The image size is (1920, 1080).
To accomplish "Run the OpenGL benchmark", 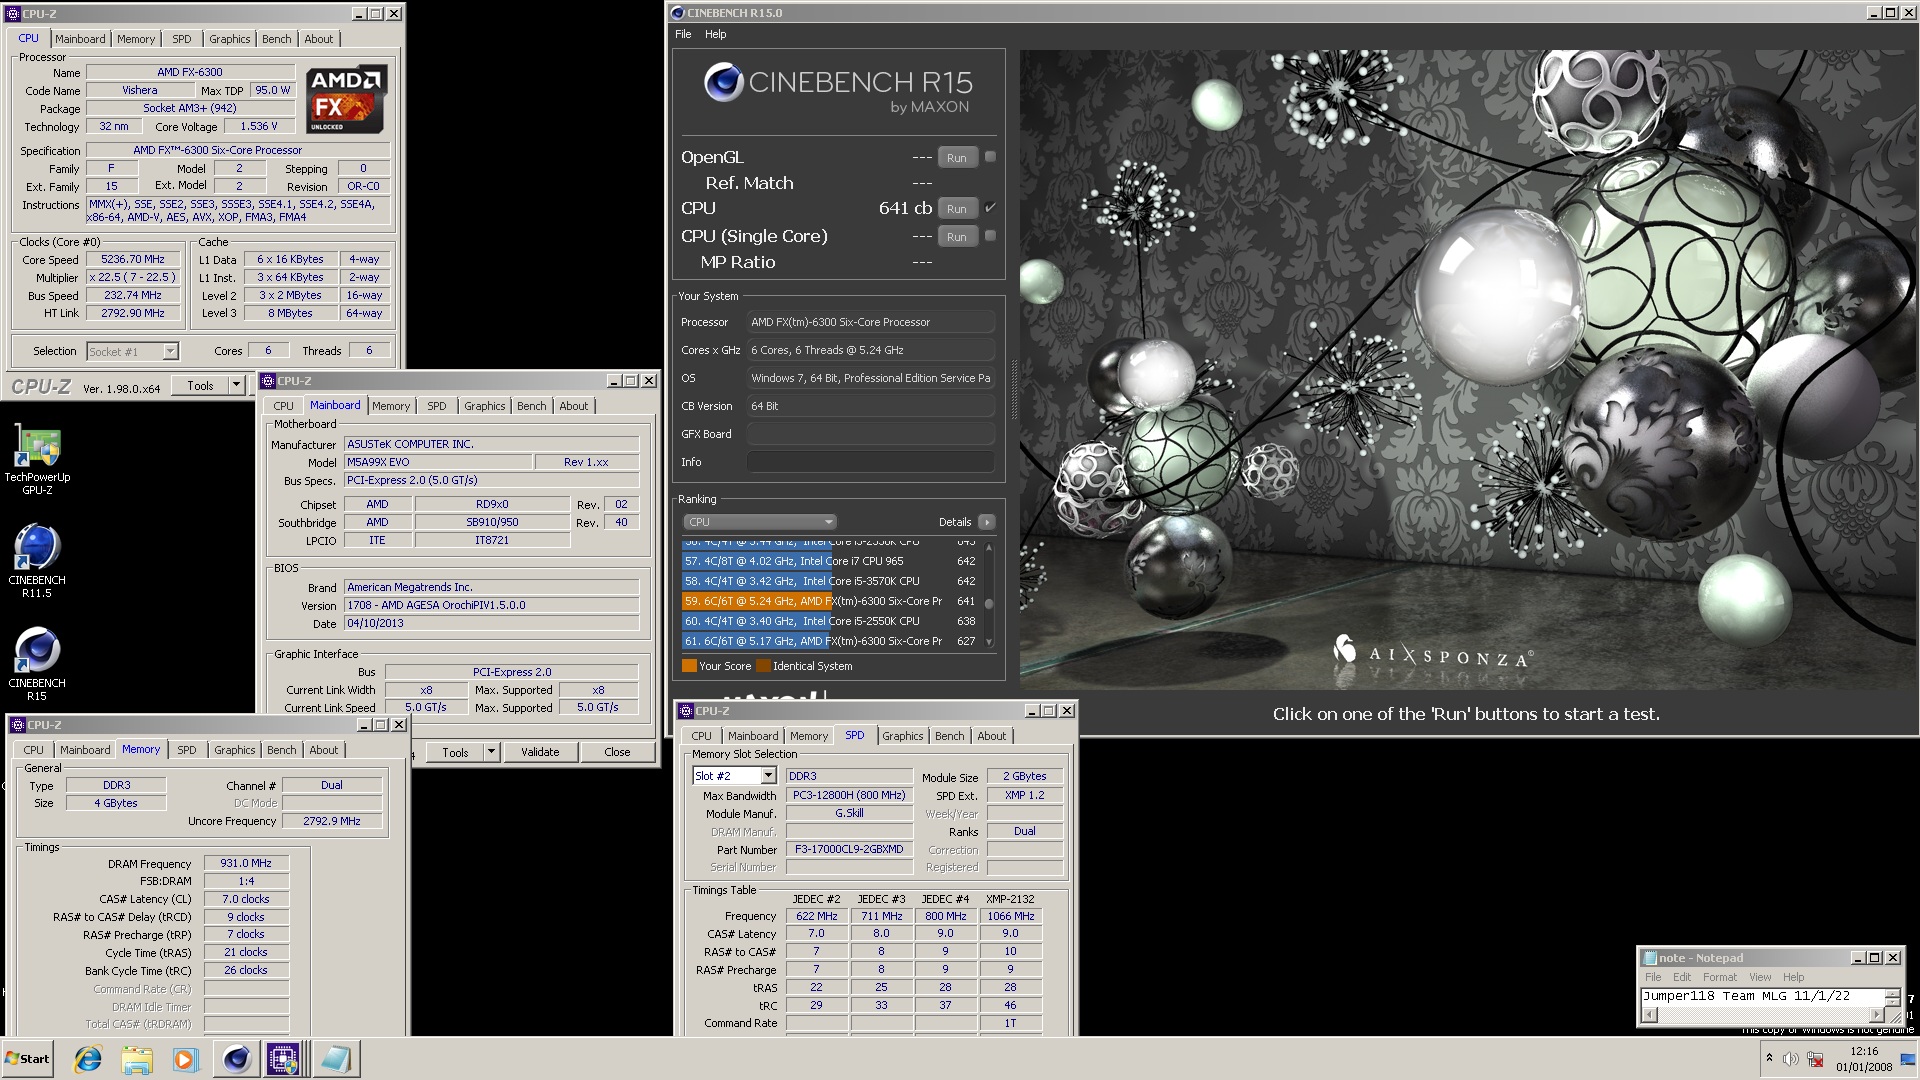I will (957, 158).
